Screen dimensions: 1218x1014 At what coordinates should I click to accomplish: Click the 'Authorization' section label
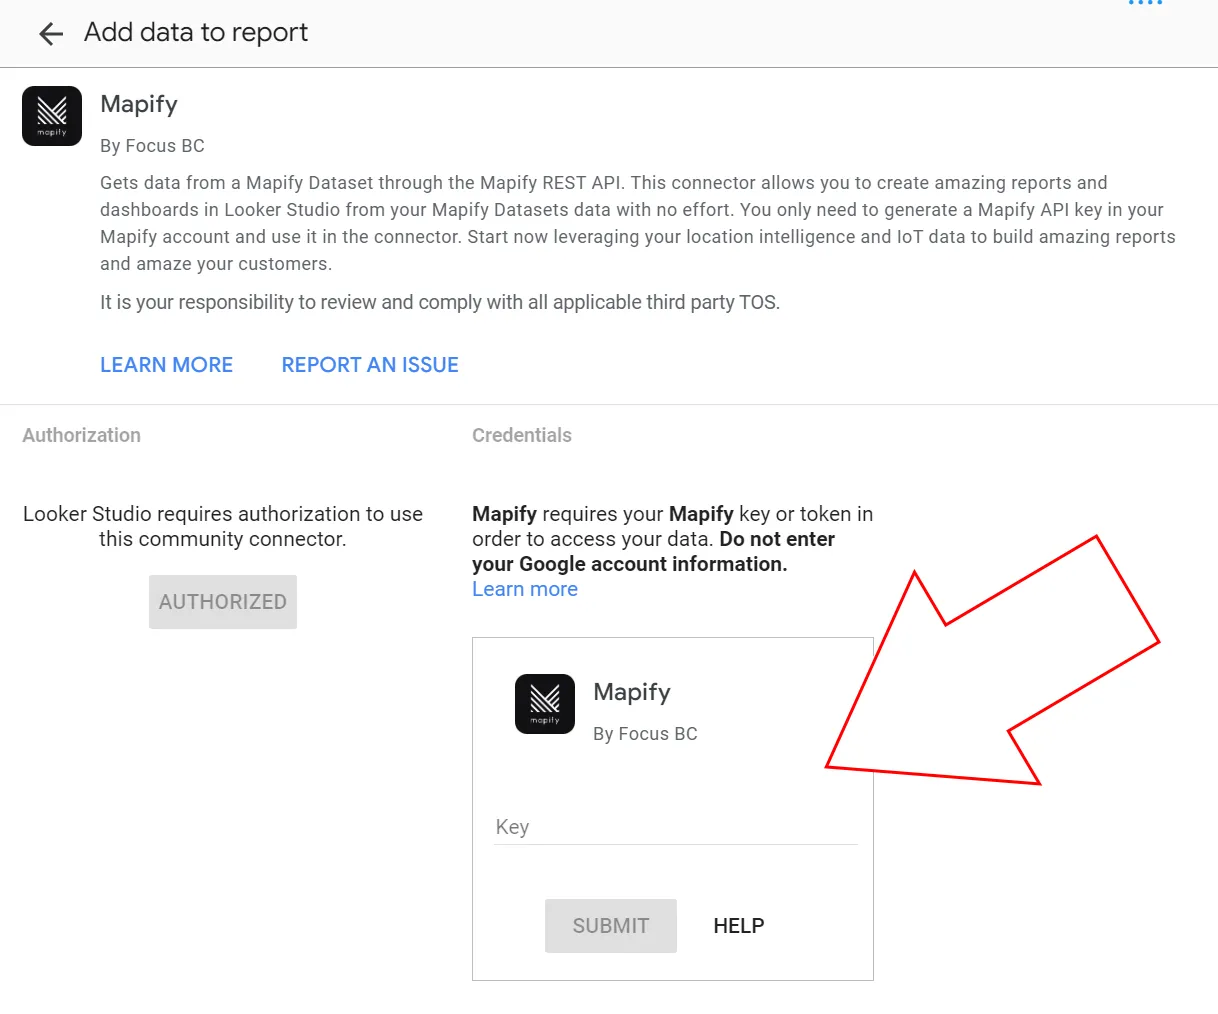[82, 435]
